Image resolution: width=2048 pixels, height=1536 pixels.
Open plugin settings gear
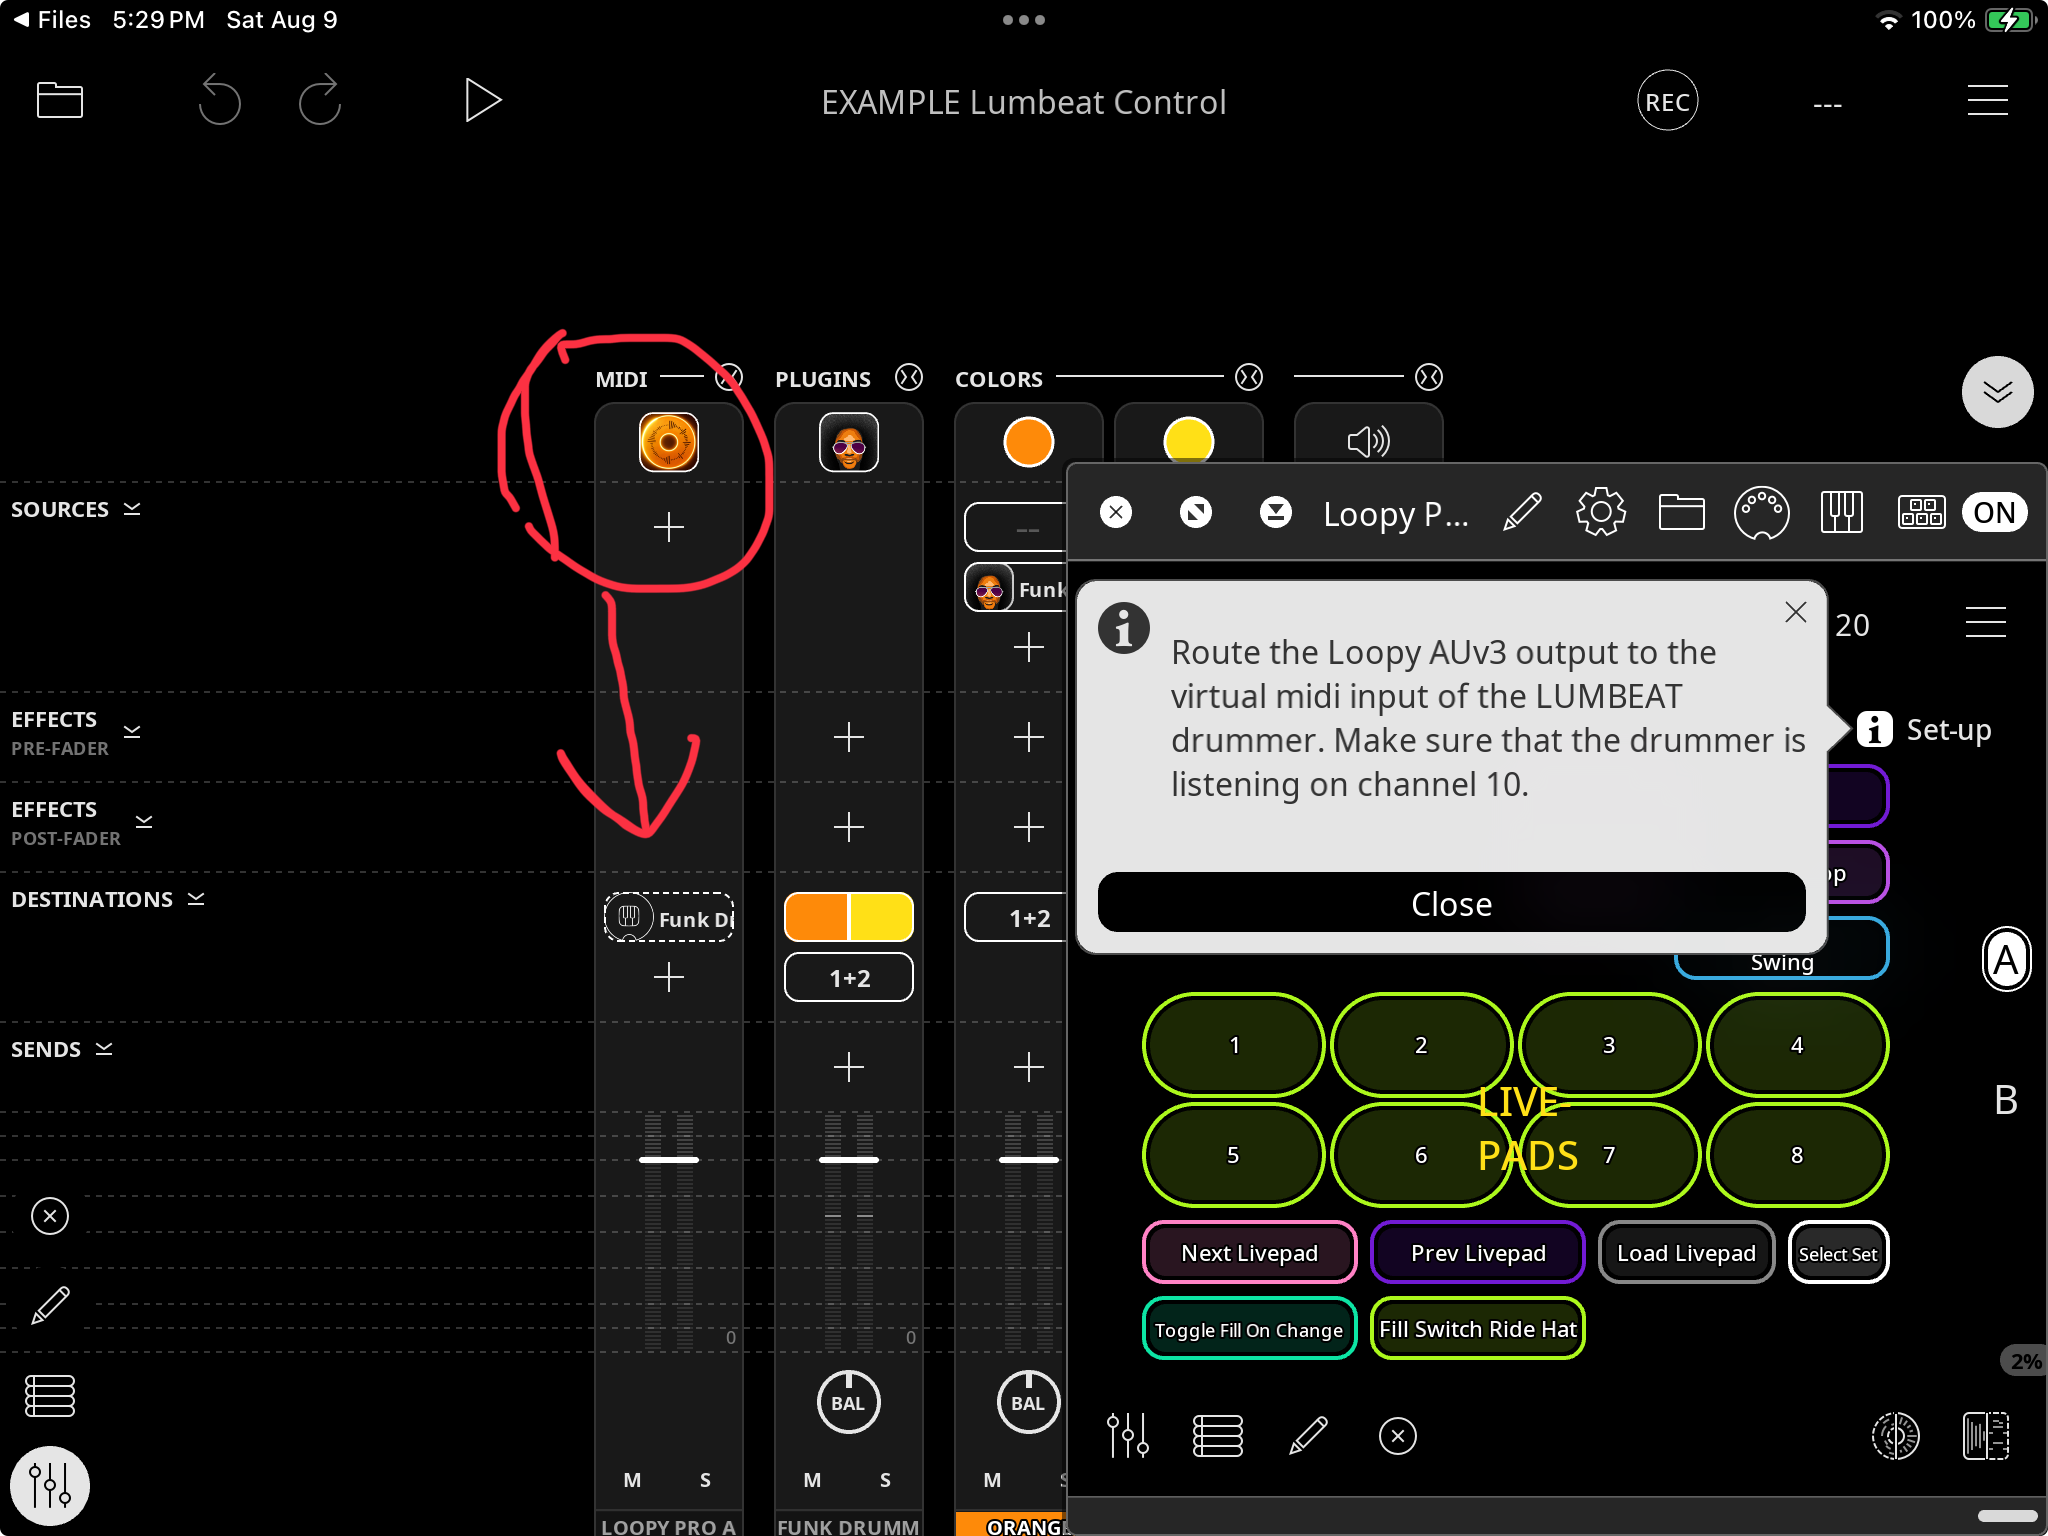click(1601, 513)
